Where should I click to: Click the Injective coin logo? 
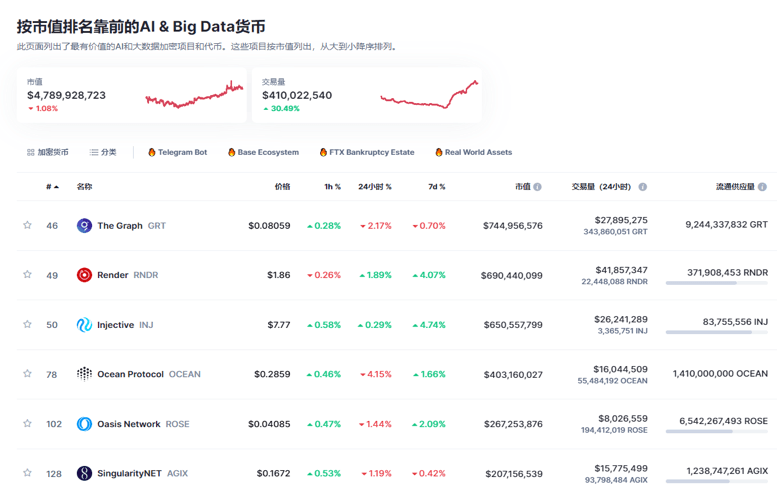pyautogui.click(x=84, y=325)
